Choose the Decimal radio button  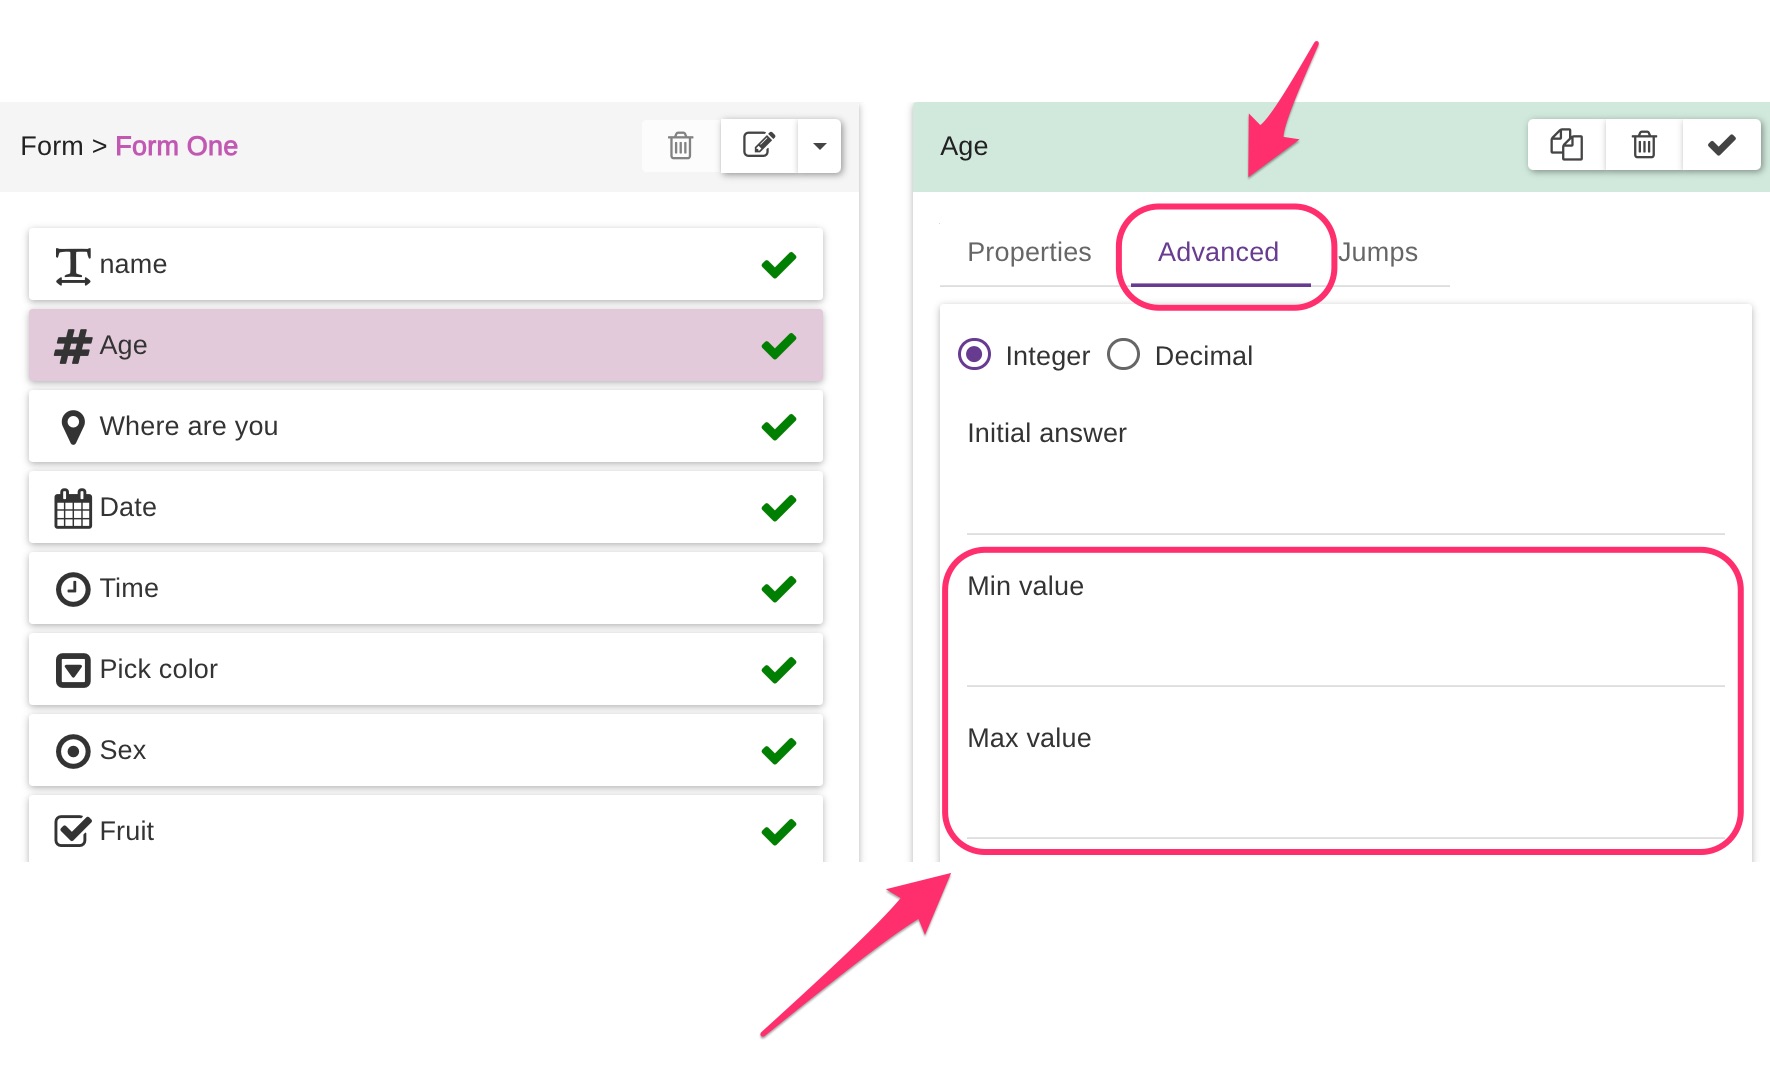1124,355
